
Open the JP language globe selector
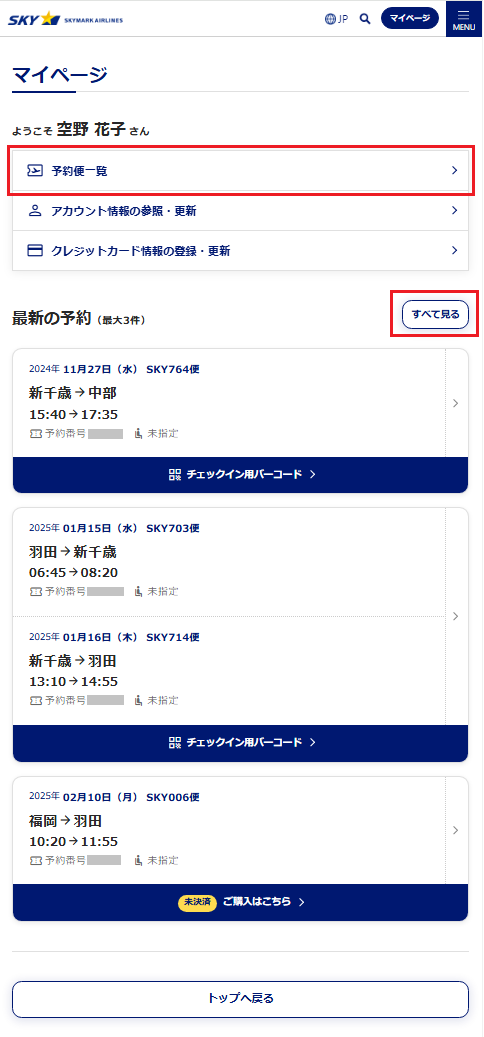click(336, 19)
